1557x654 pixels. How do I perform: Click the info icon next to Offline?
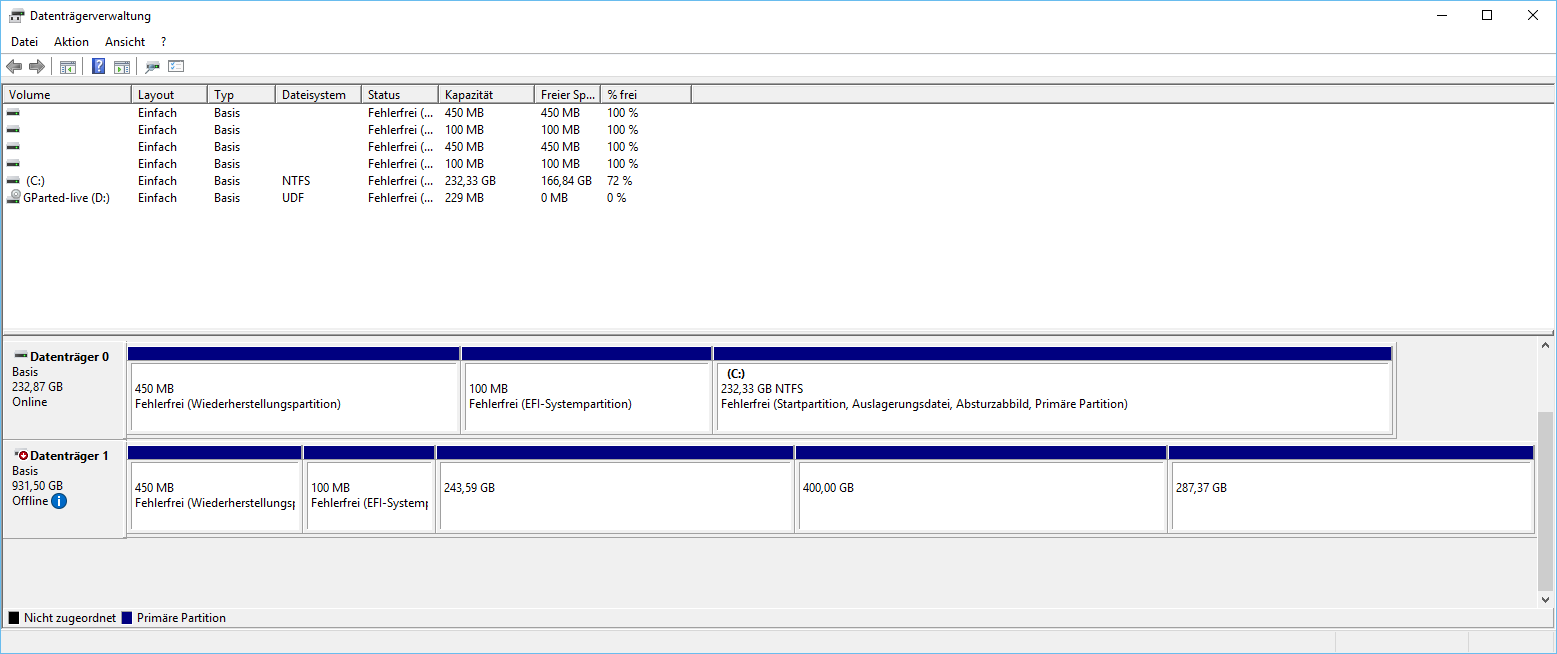[x=59, y=501]
